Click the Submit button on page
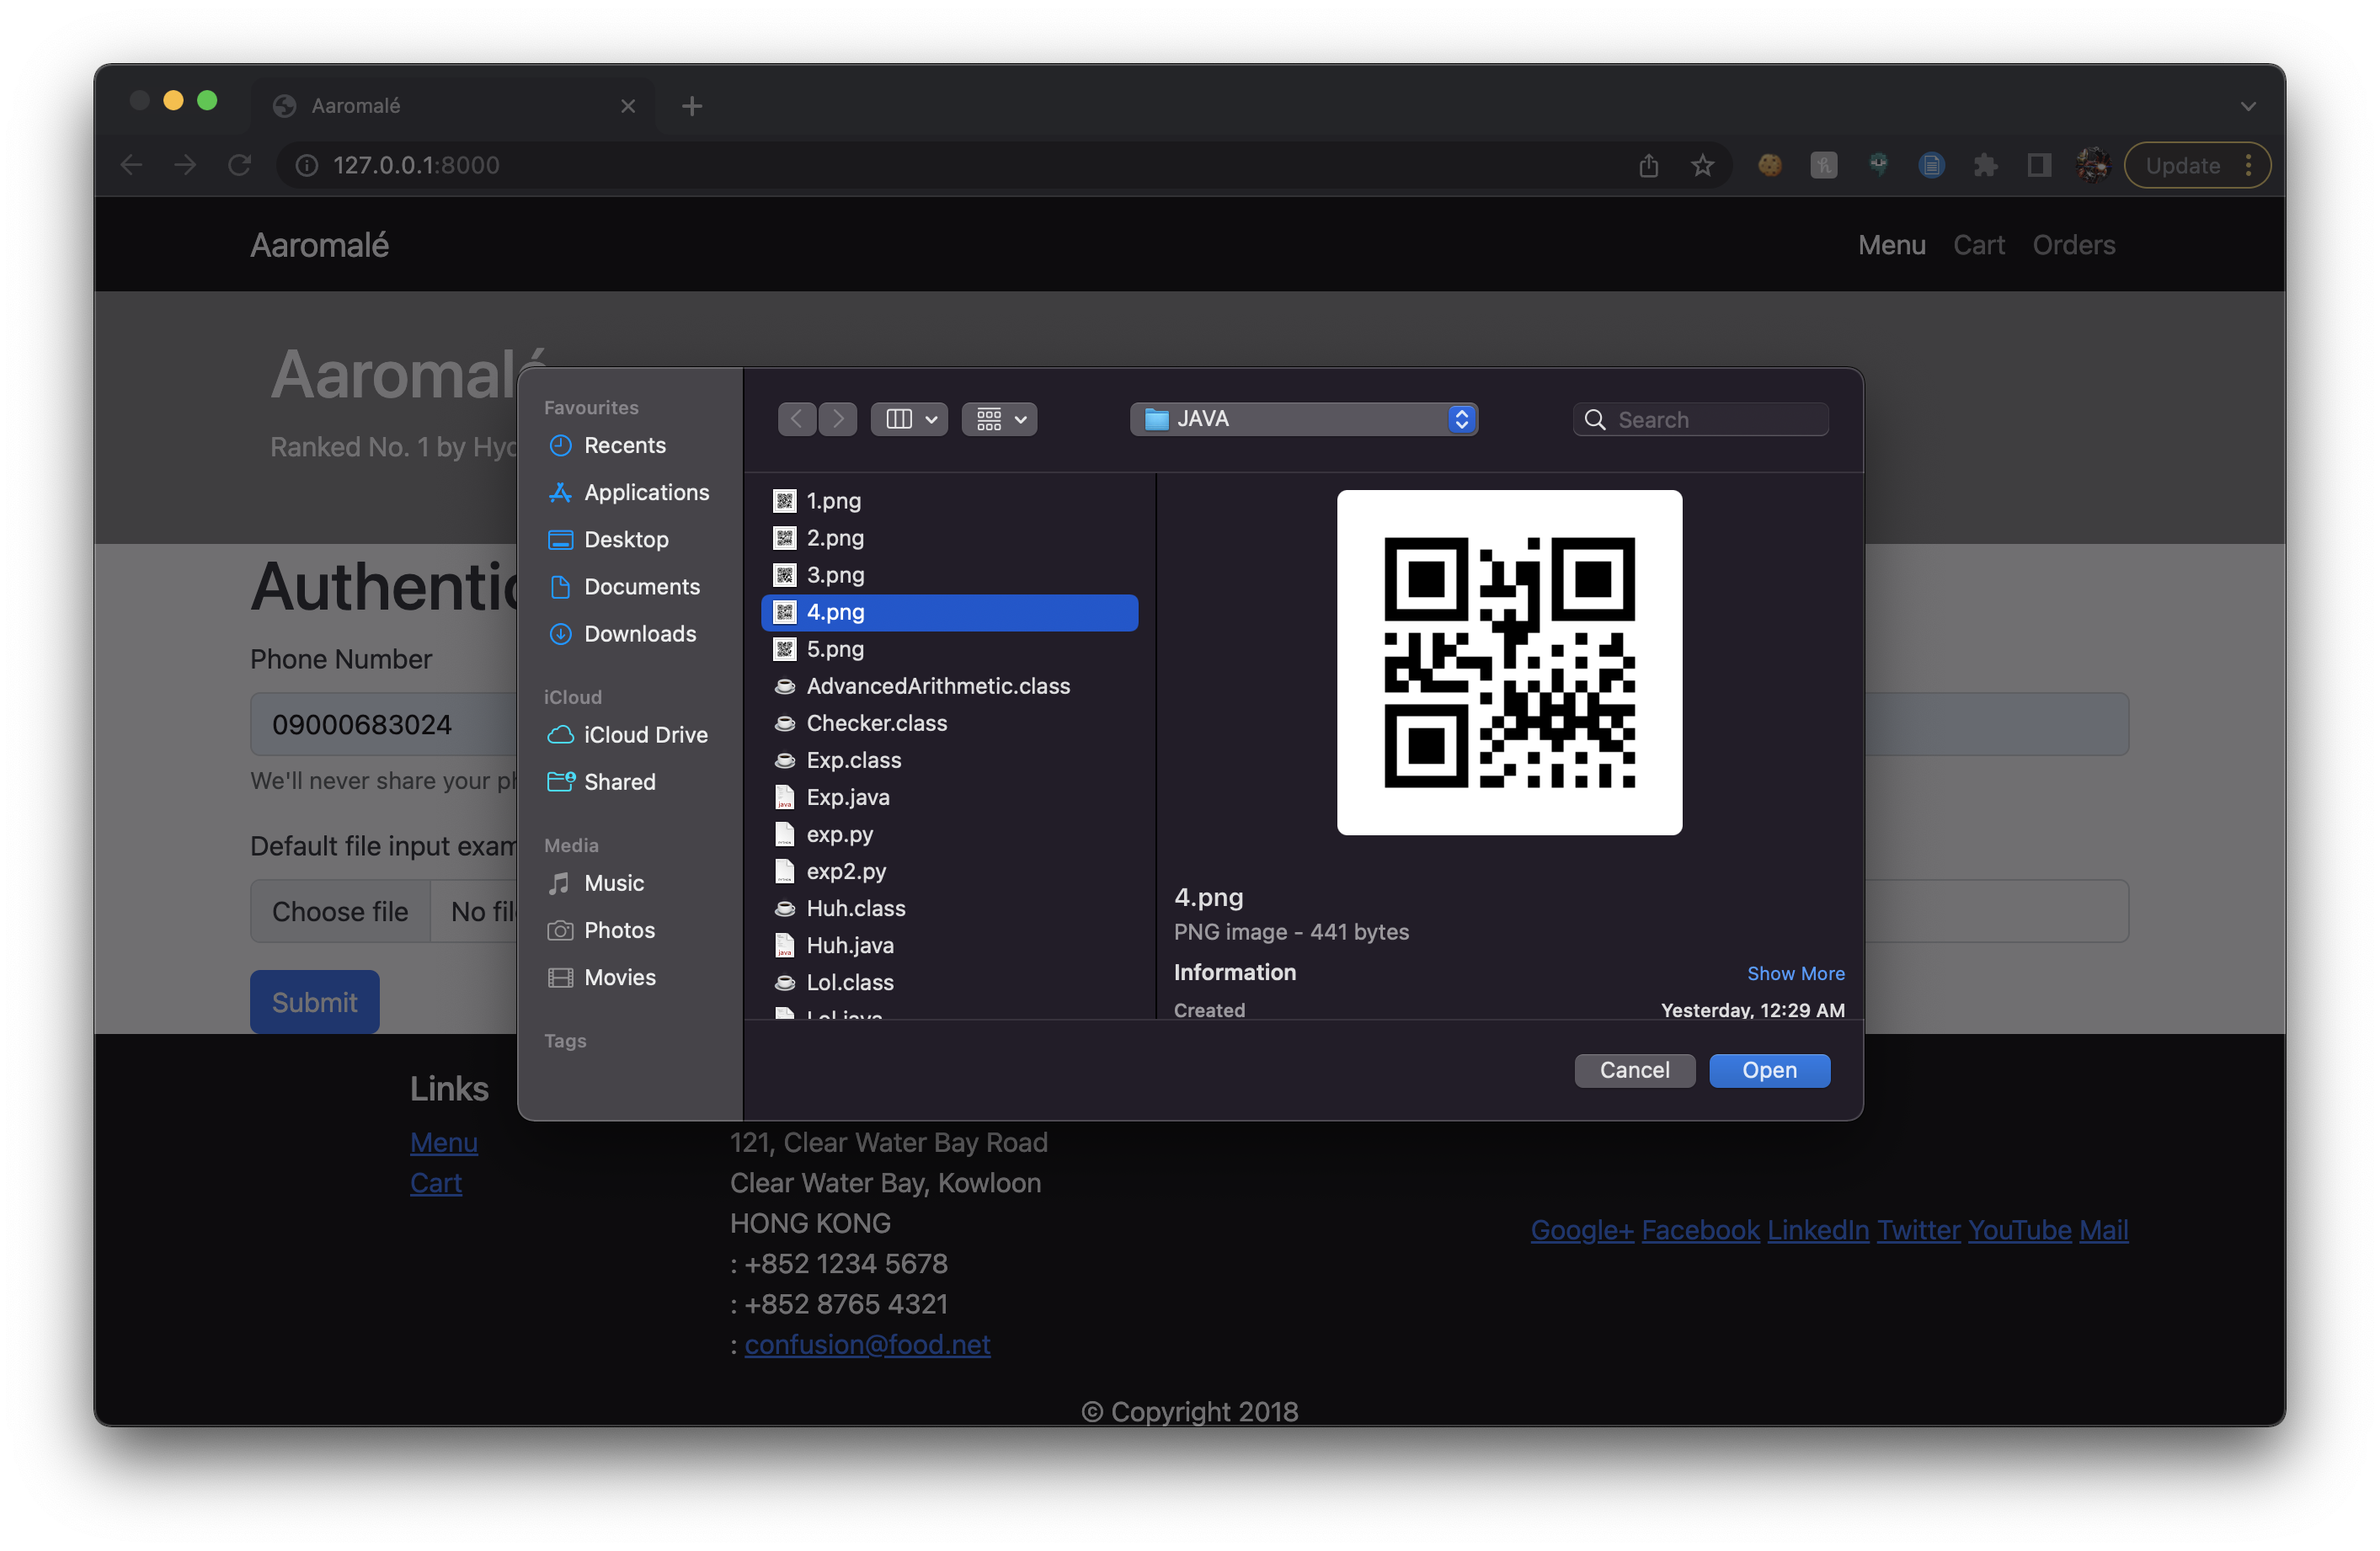This screenshot has width=2380, height=1551. point(314,1002)
